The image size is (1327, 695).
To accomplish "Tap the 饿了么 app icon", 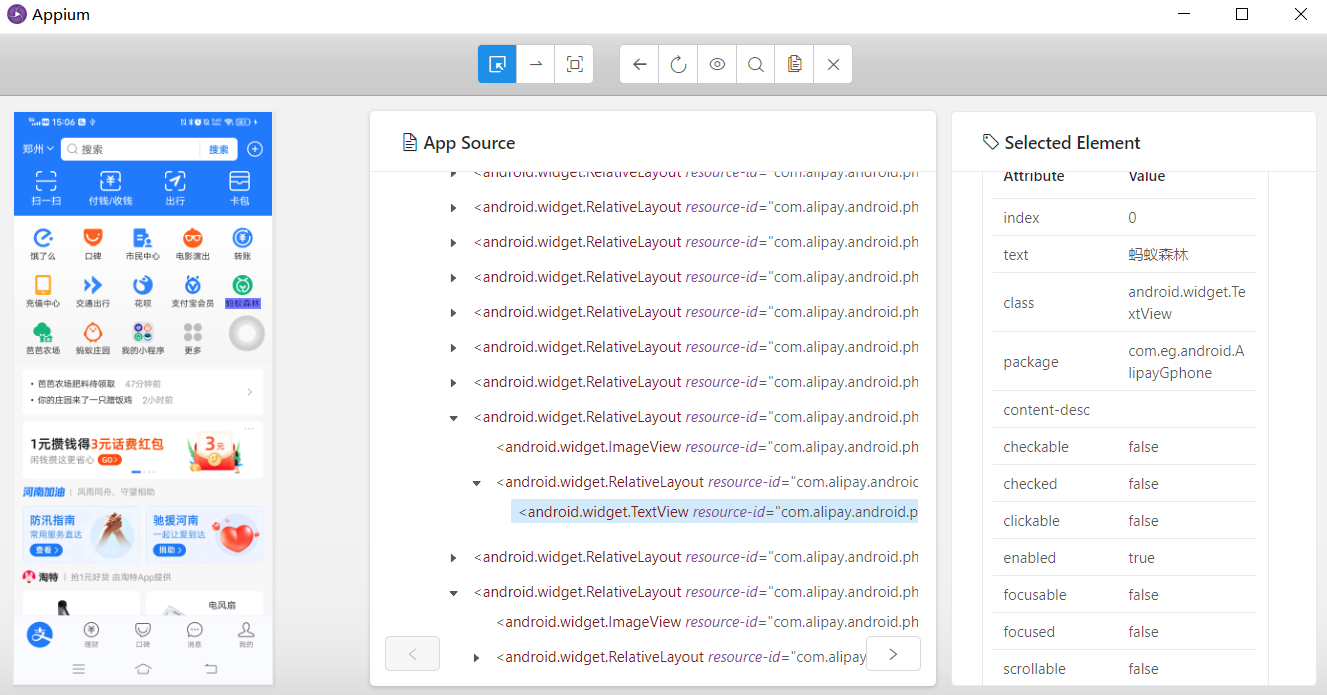I will pos(43,238).
